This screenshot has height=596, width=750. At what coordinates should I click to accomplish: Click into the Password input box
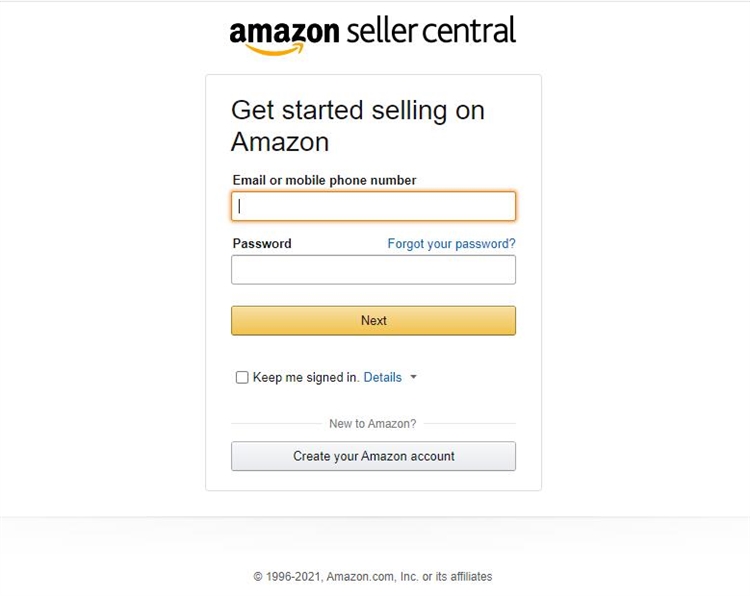point(373,270)
